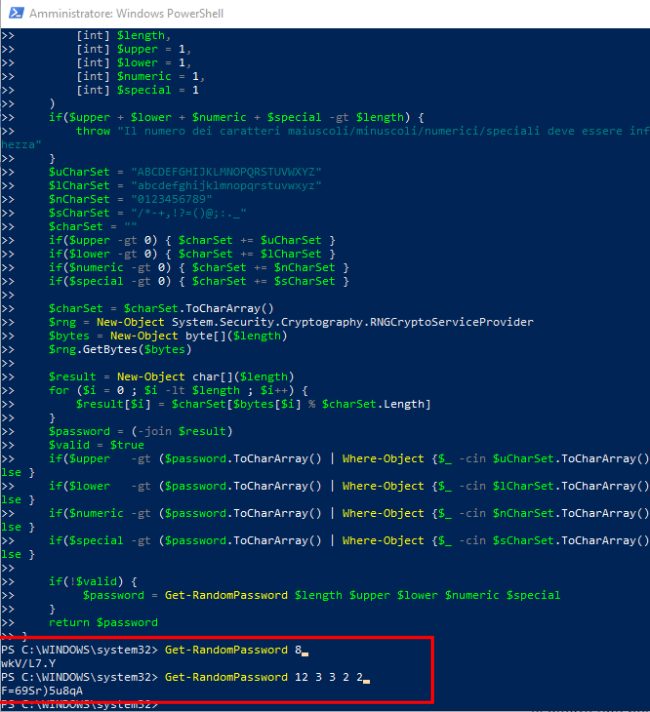
Task: Click the RNGCryptoServiceProvider line
Action: (291, 321)
